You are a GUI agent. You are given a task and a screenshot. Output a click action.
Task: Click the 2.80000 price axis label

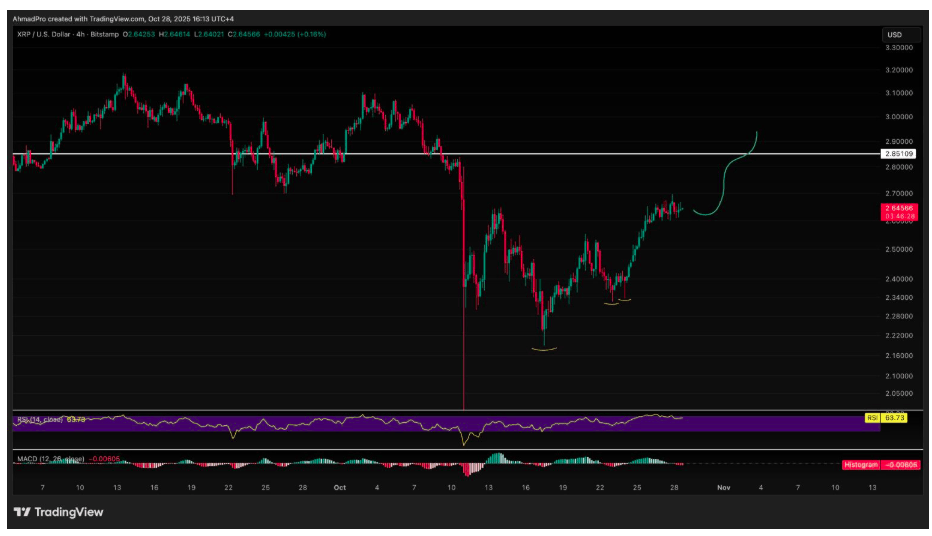899,167
